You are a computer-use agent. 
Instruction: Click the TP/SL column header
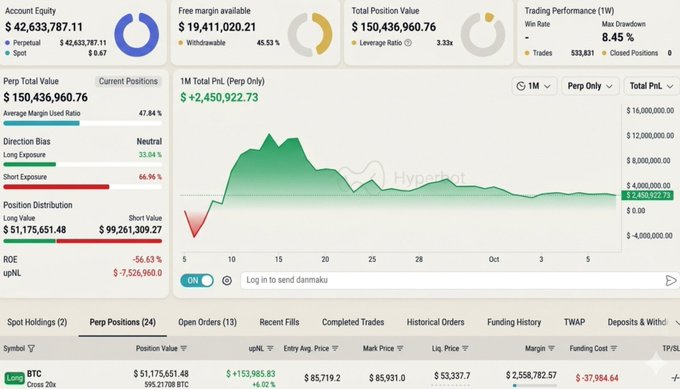coord(671,348)
